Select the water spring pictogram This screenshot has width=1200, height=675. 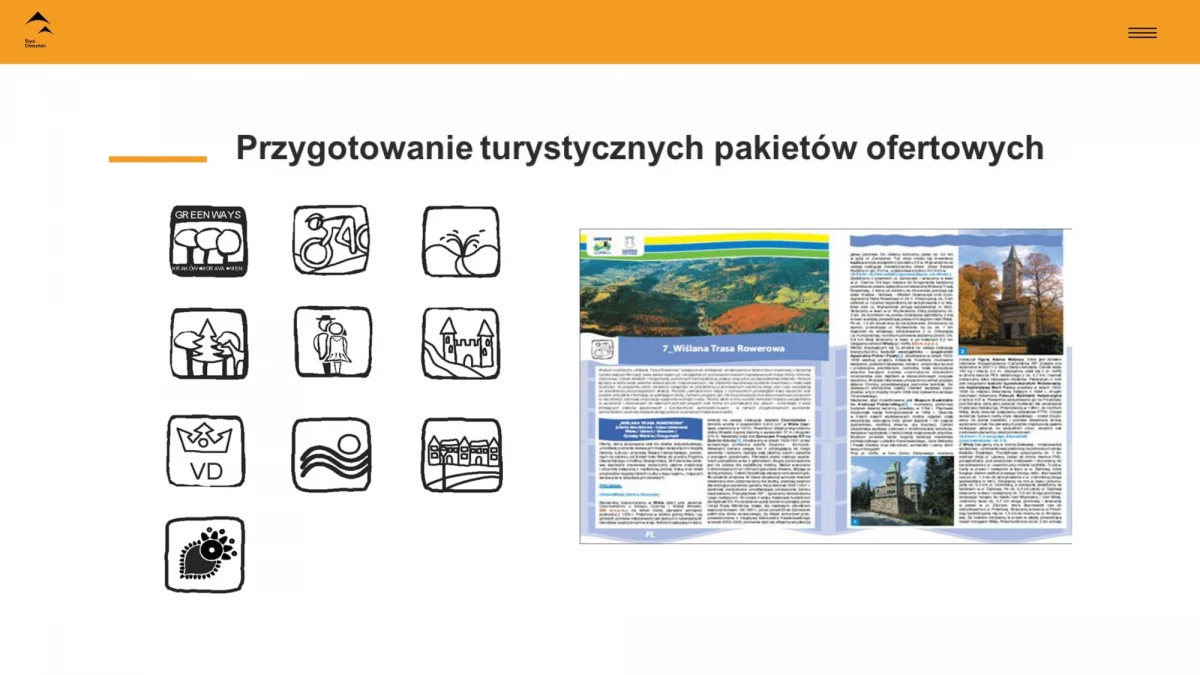click(459, 238)
